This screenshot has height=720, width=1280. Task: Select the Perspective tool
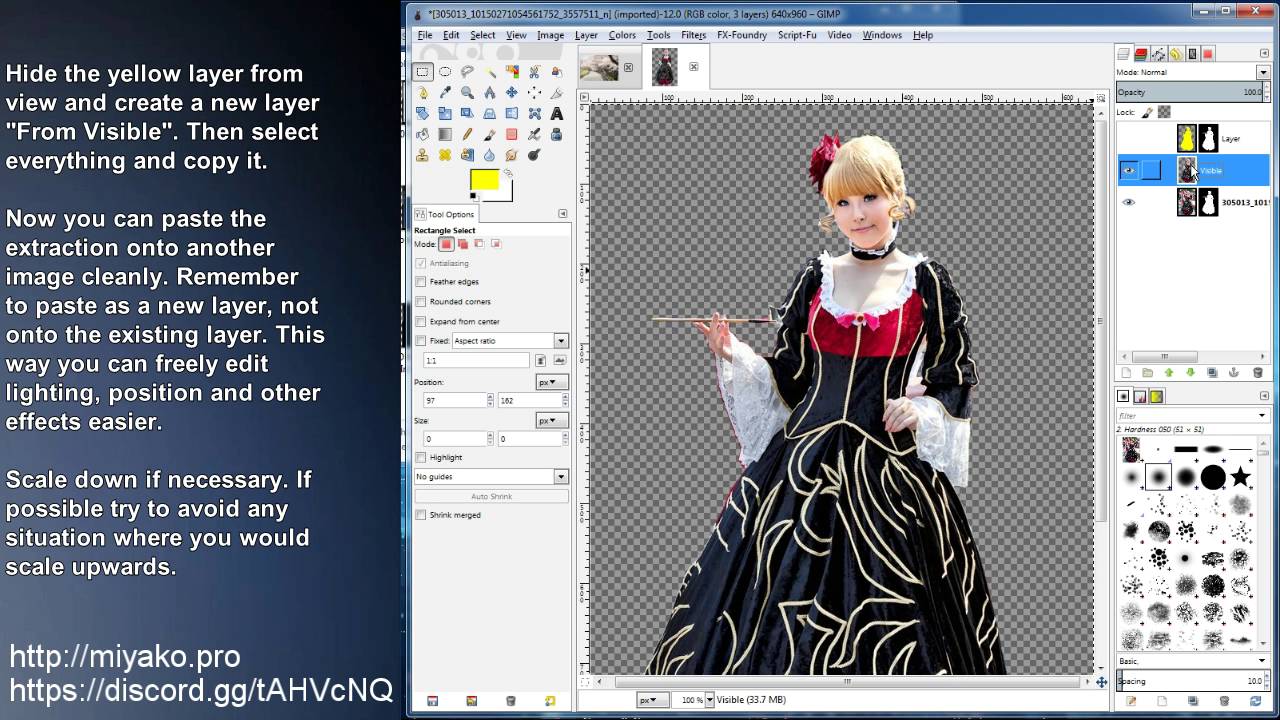[490, 113]
